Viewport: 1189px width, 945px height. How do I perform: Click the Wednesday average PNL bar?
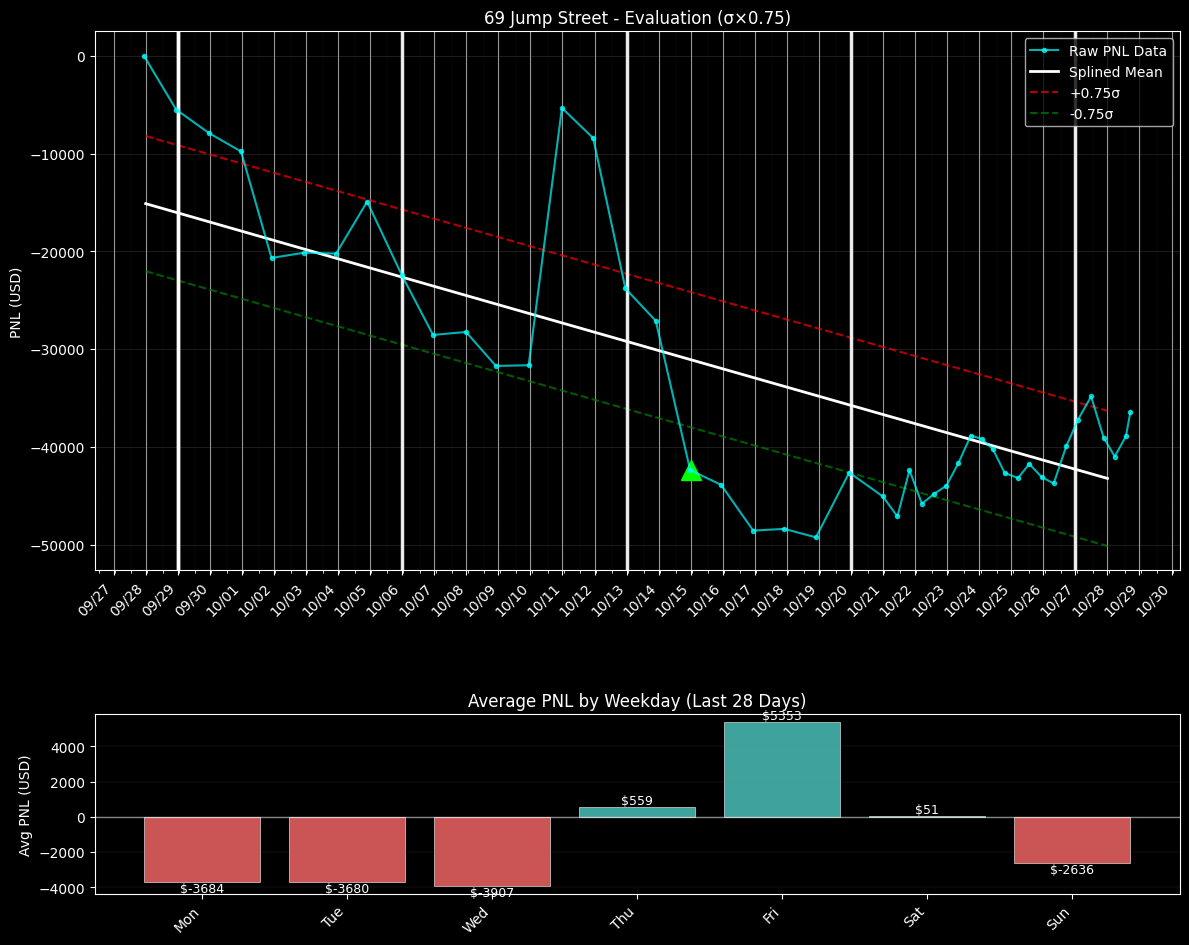click(x=492, y=851)
